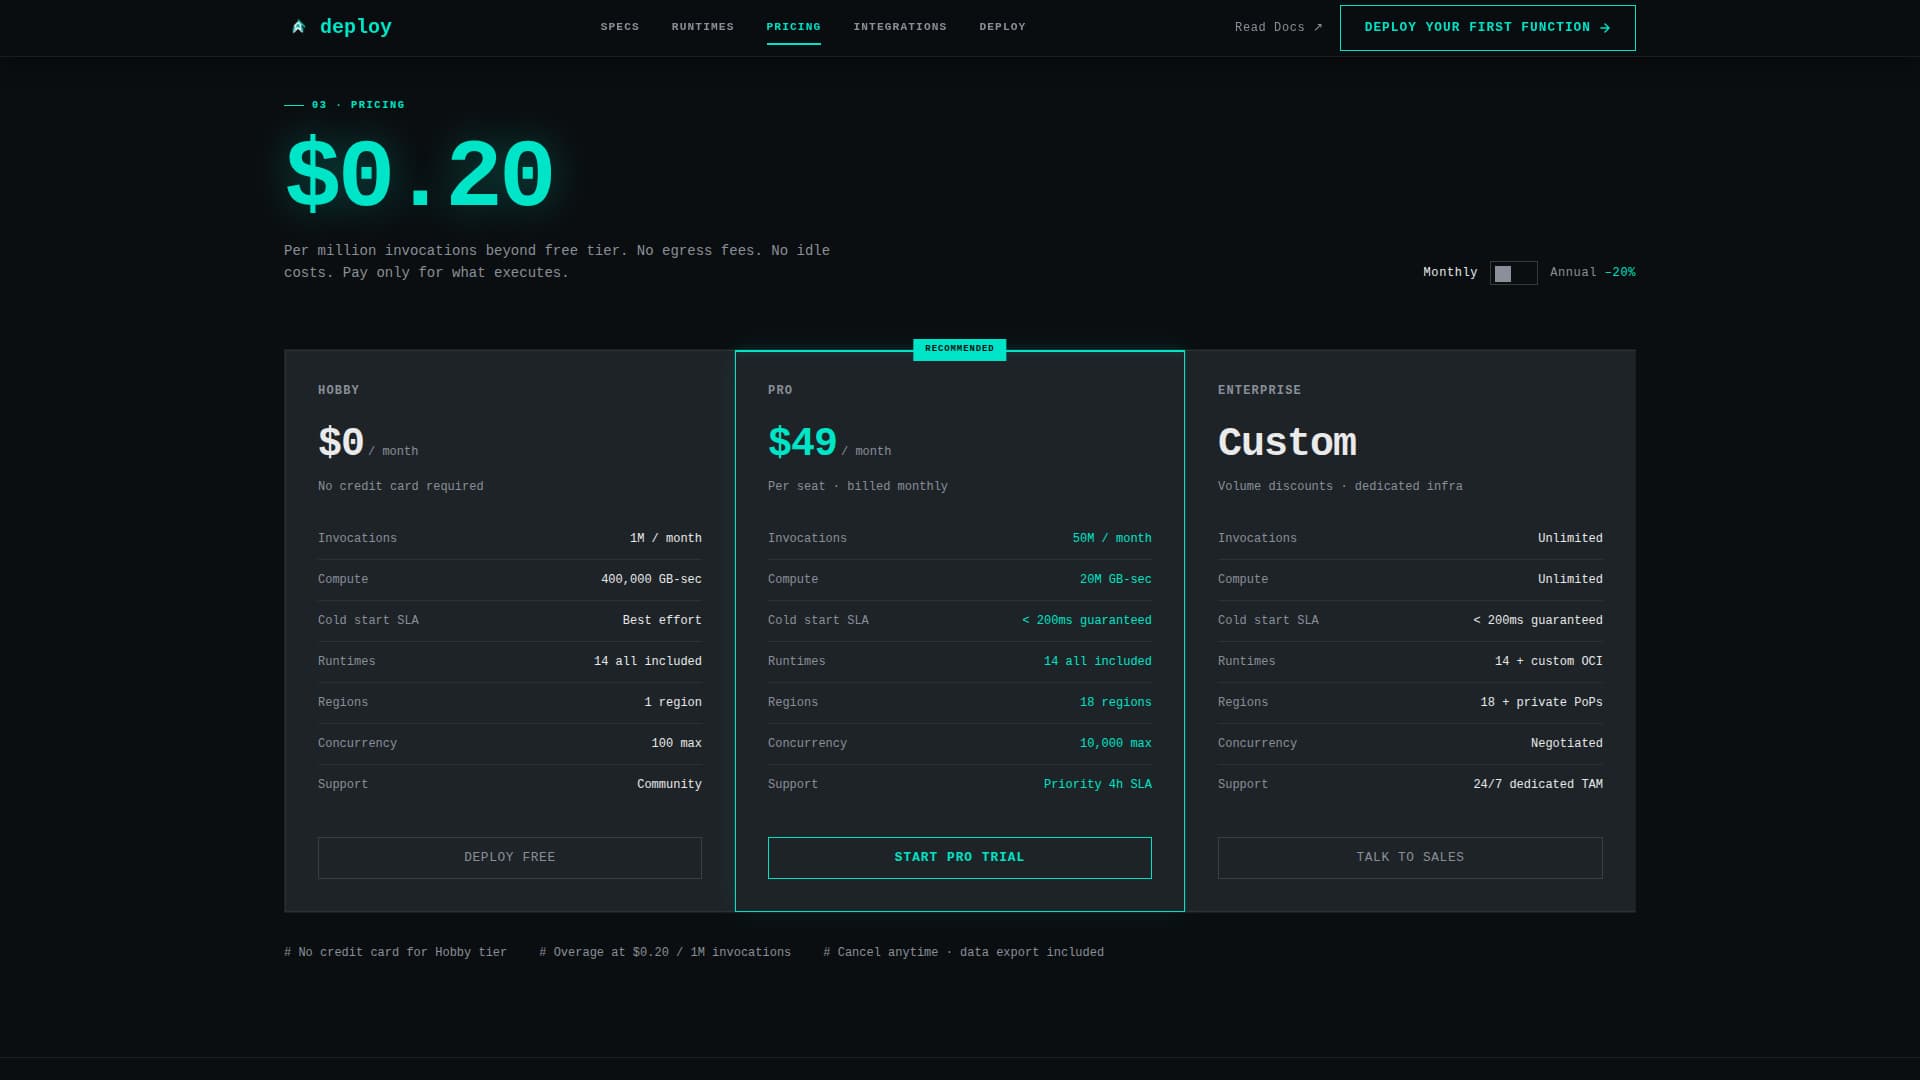Select the Monthly billing label
1920x1080 pixels.
coord(1449,272)
